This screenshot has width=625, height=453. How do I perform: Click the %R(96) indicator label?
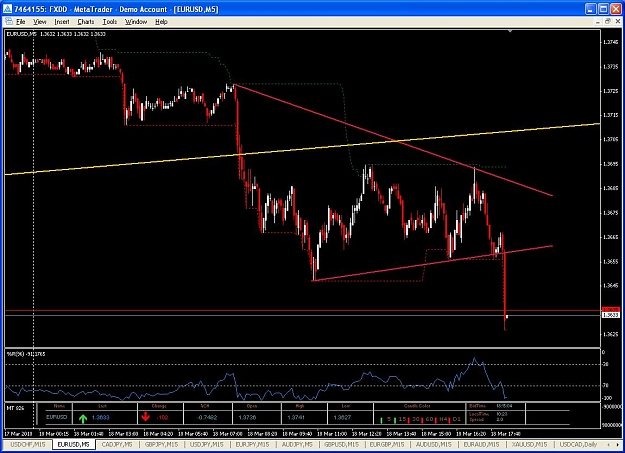pyautogui.click(x=26, y=354)
